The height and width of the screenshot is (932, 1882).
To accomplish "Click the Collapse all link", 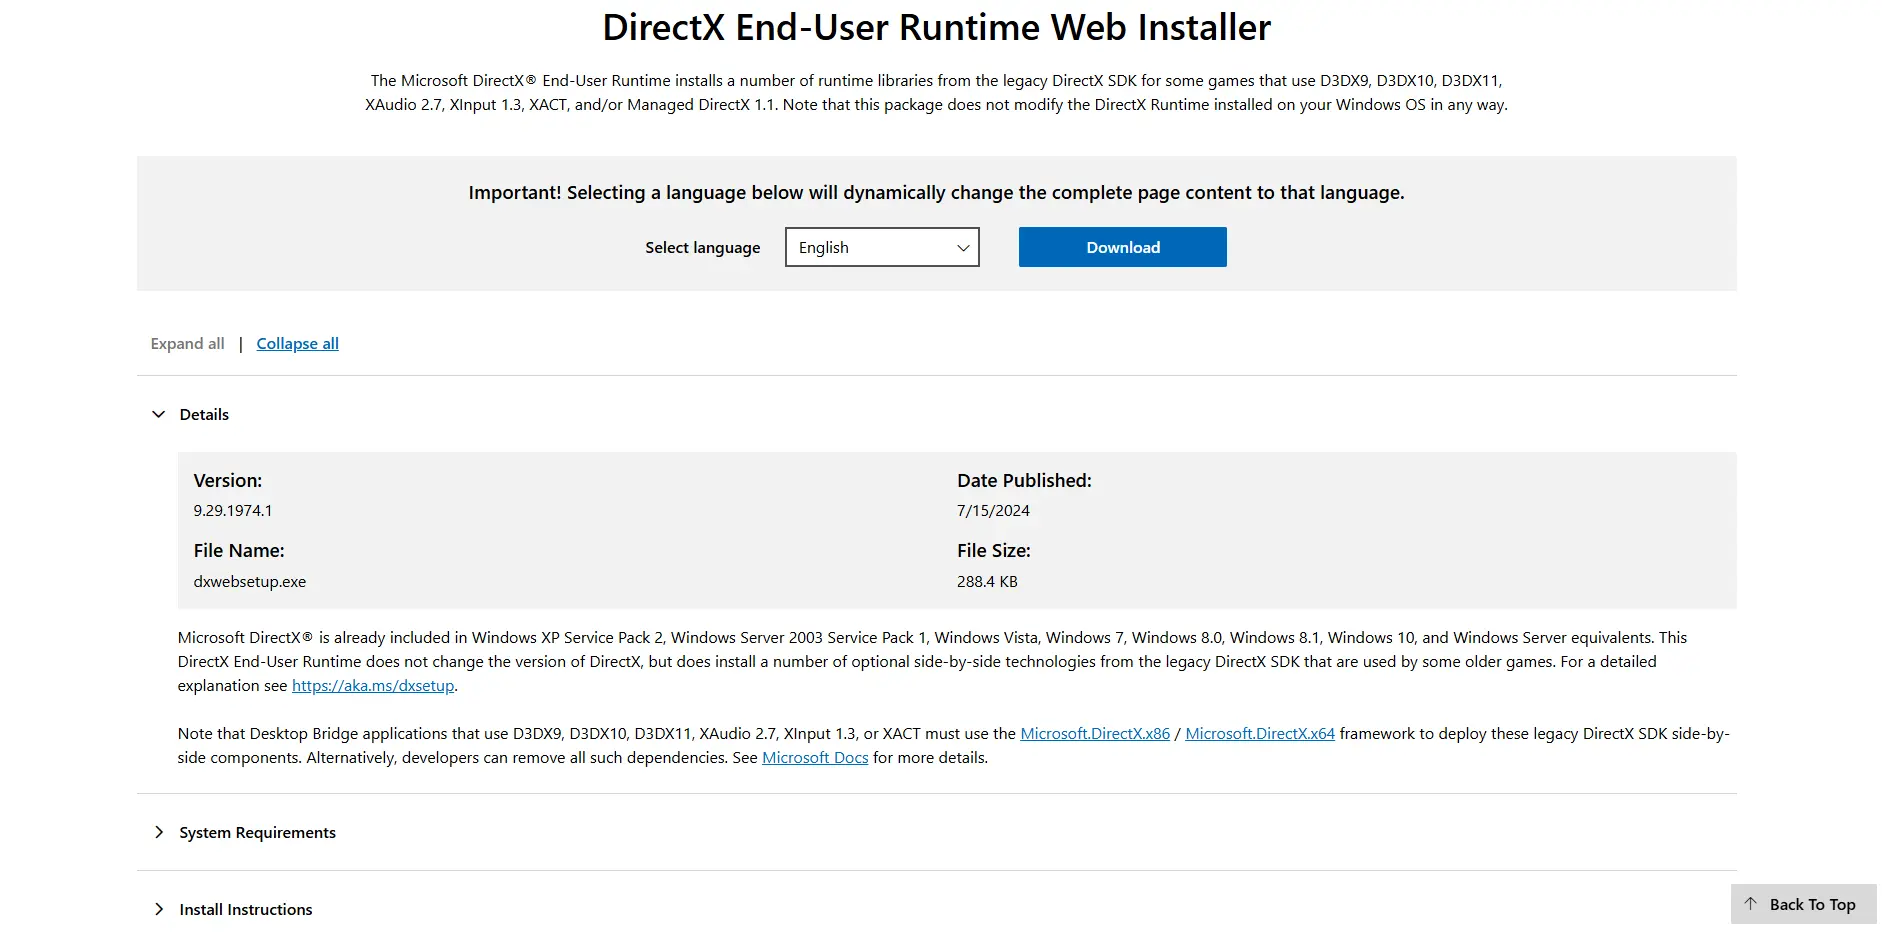I will [297, 343].
